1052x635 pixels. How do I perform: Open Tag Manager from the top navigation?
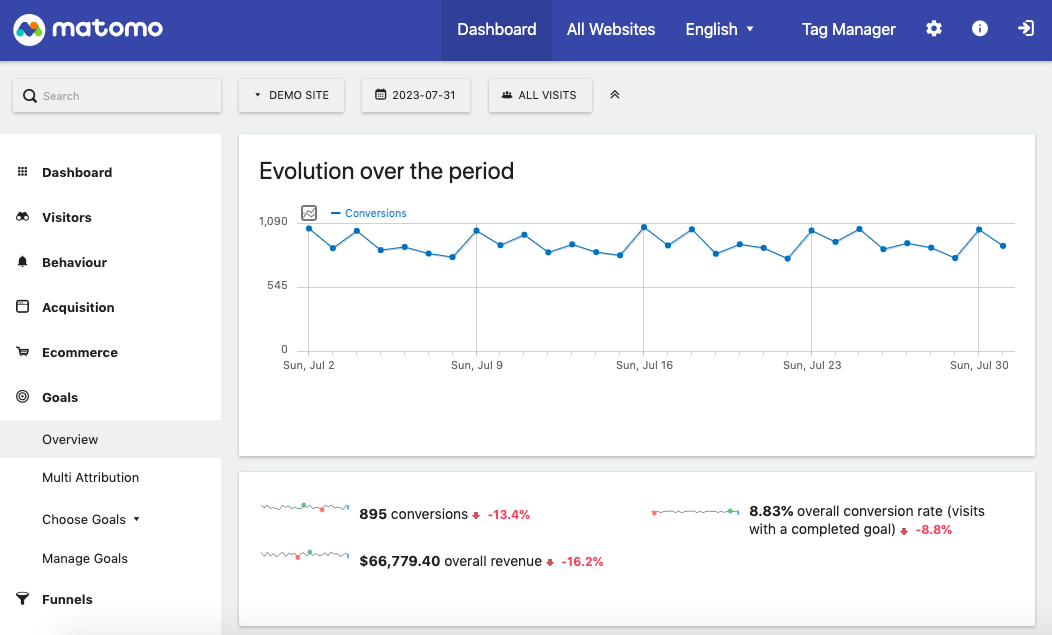(848, 29)
